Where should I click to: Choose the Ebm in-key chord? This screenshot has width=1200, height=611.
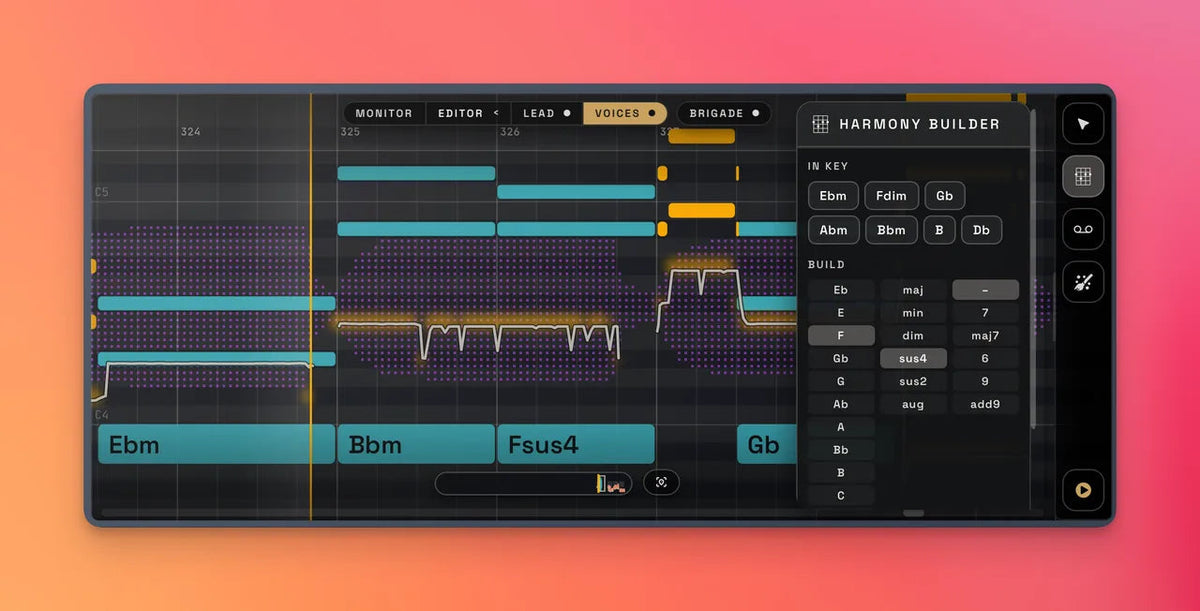tap(833, 196)
